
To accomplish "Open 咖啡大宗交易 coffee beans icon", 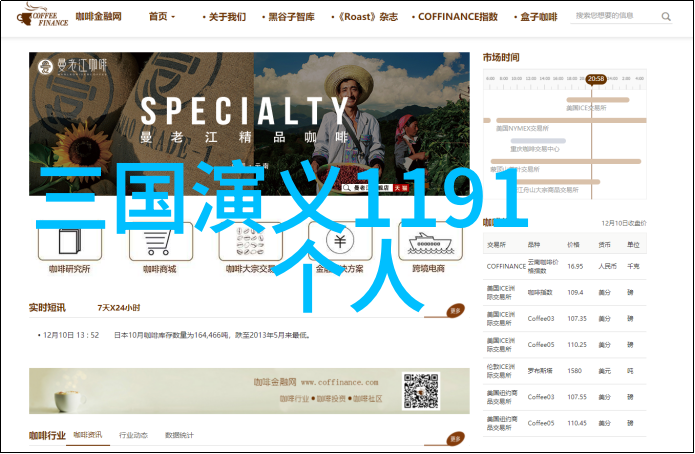I will 250,243.
